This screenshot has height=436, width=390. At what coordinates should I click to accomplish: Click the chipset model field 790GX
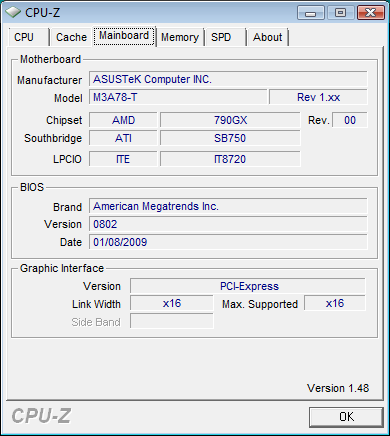pyautogui.click(x=230, y=120)
